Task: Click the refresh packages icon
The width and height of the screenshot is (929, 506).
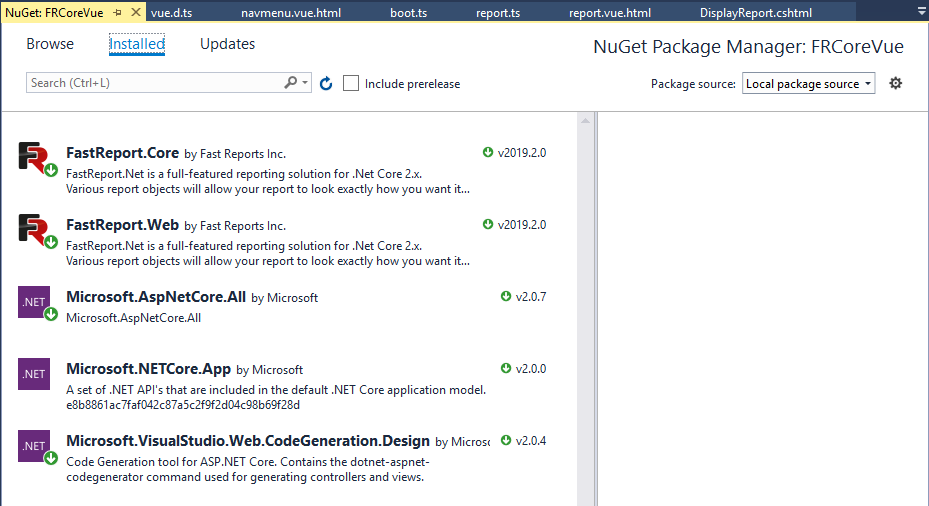Action: click(326, 84)
